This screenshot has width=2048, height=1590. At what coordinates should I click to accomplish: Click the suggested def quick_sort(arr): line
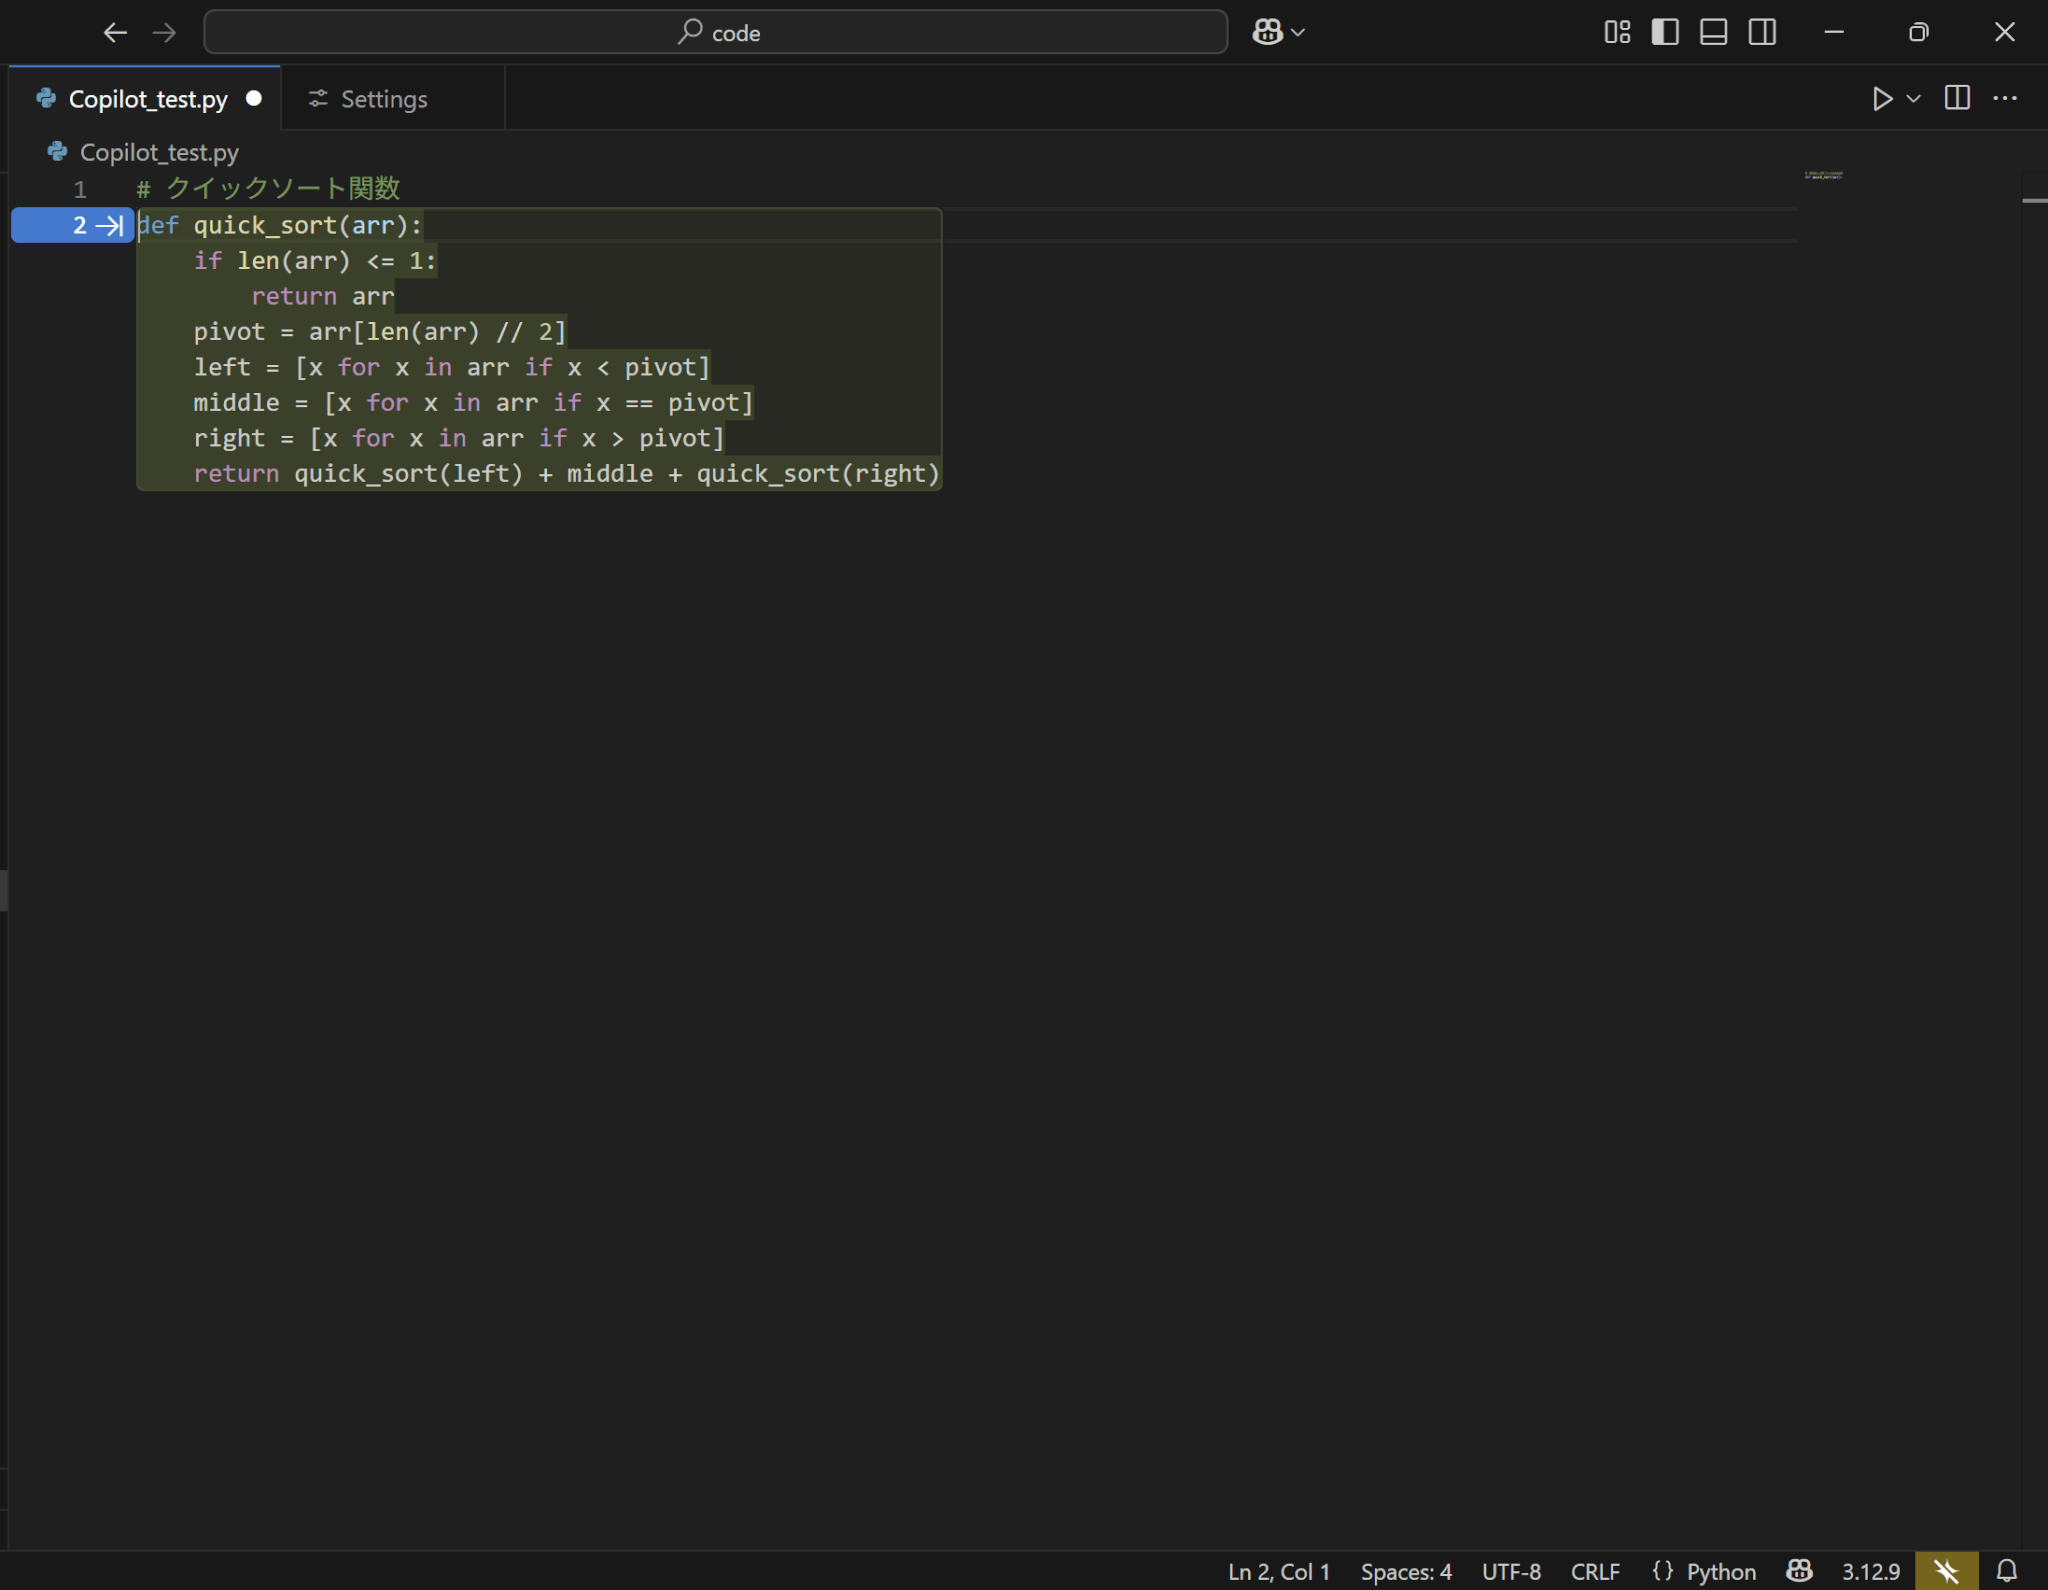[280, 226]
